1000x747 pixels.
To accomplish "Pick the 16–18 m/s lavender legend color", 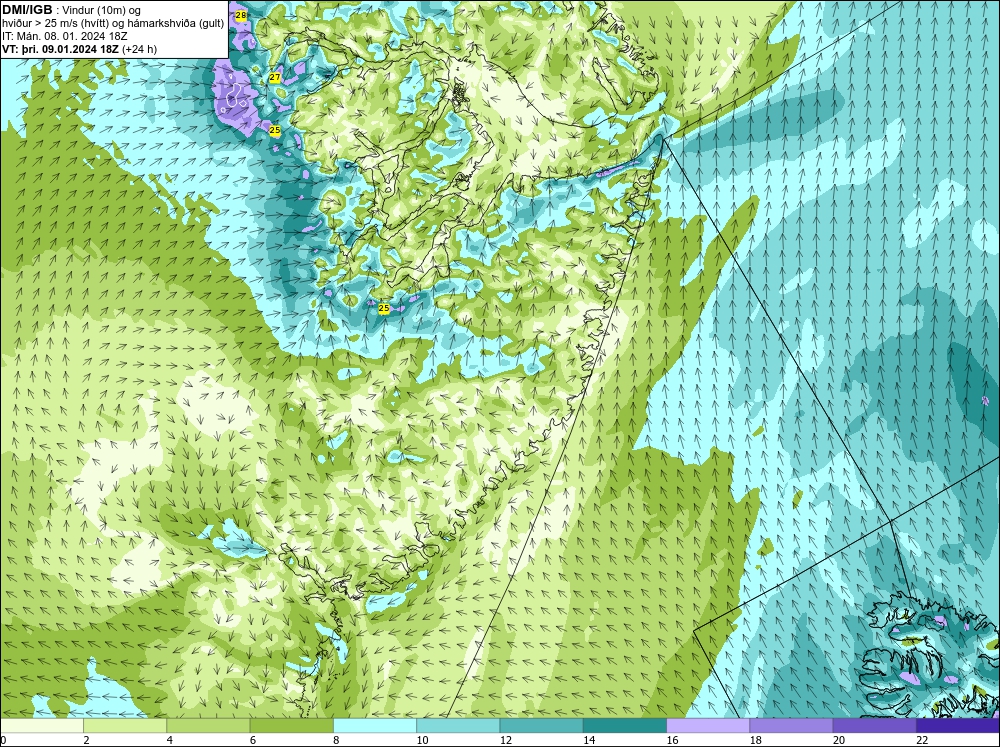I will pyautogui.click(x=708, y=725).
